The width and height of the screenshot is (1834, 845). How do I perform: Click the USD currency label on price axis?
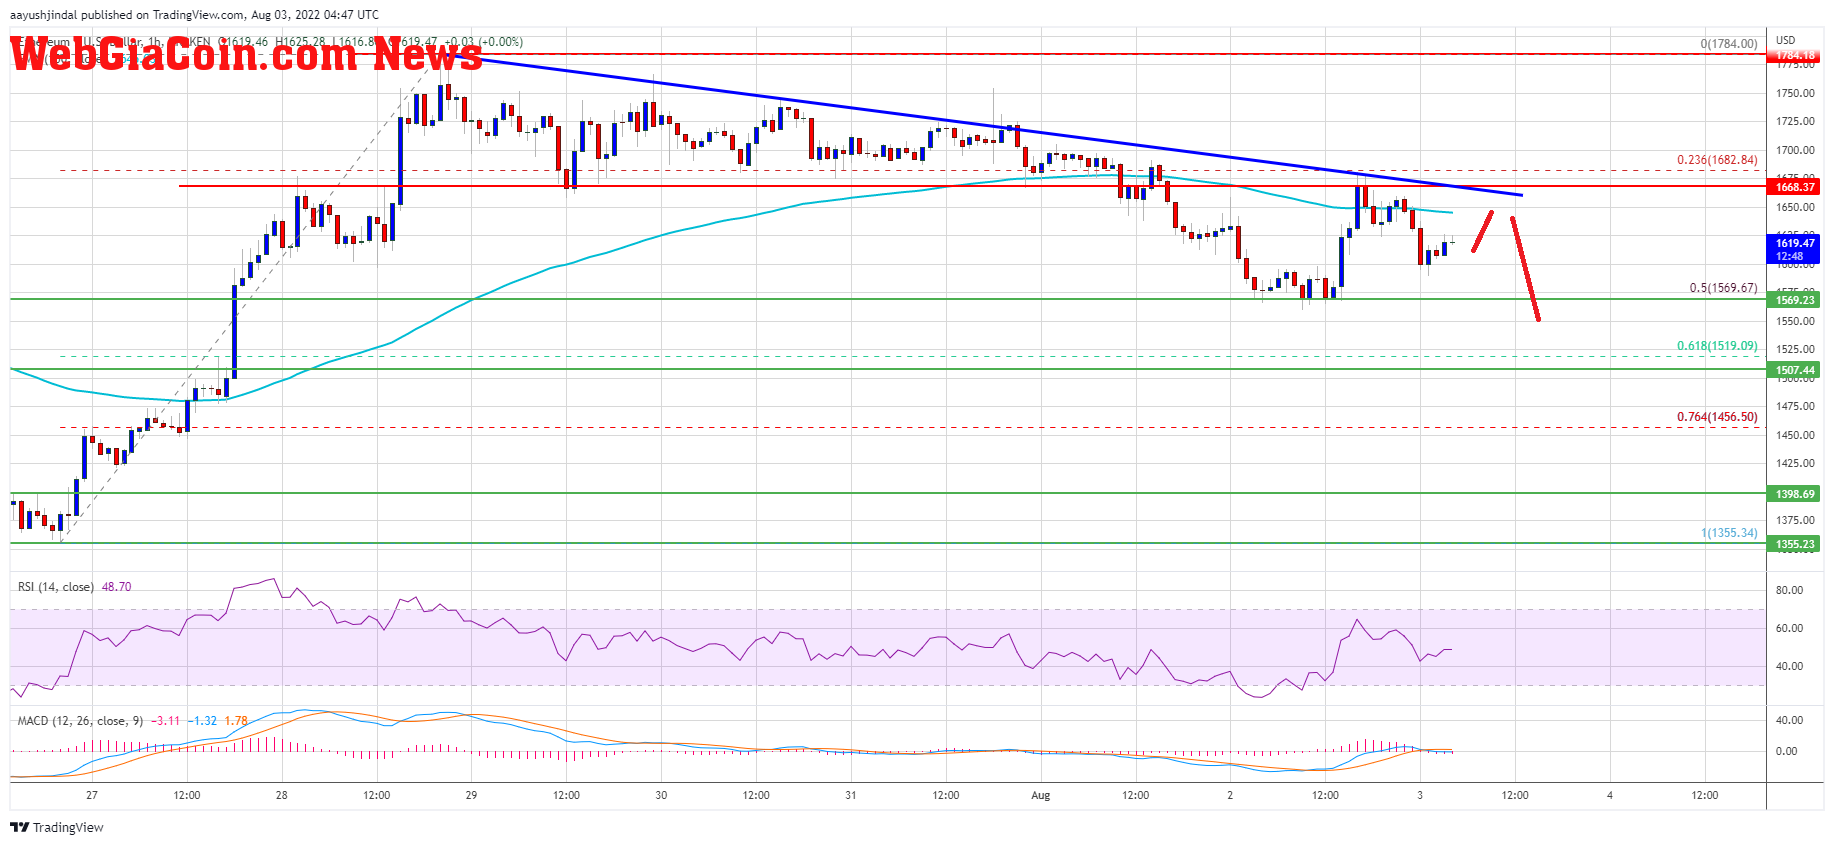1785,41
